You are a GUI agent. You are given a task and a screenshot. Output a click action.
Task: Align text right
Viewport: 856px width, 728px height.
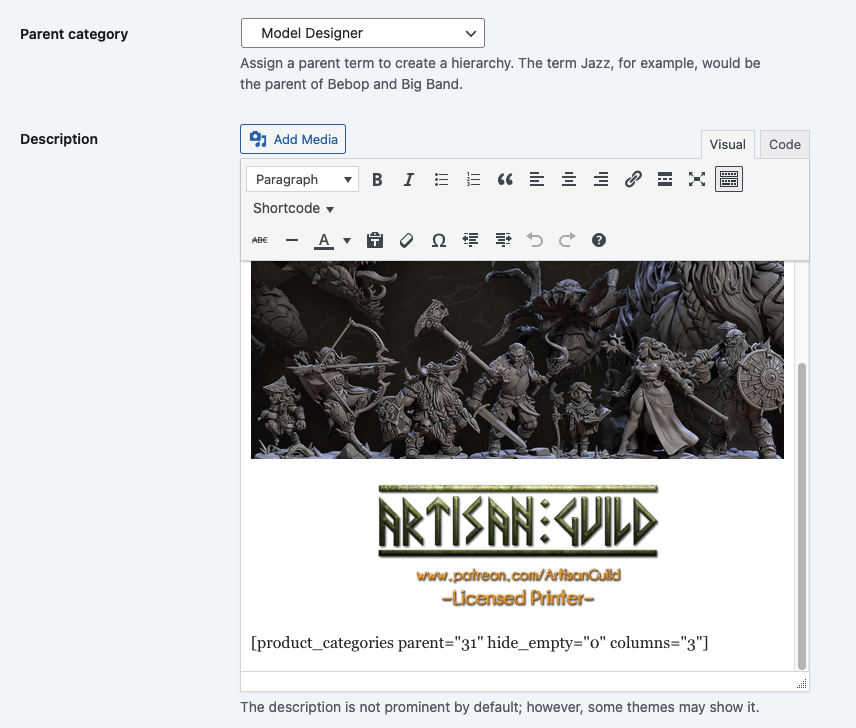601,180
